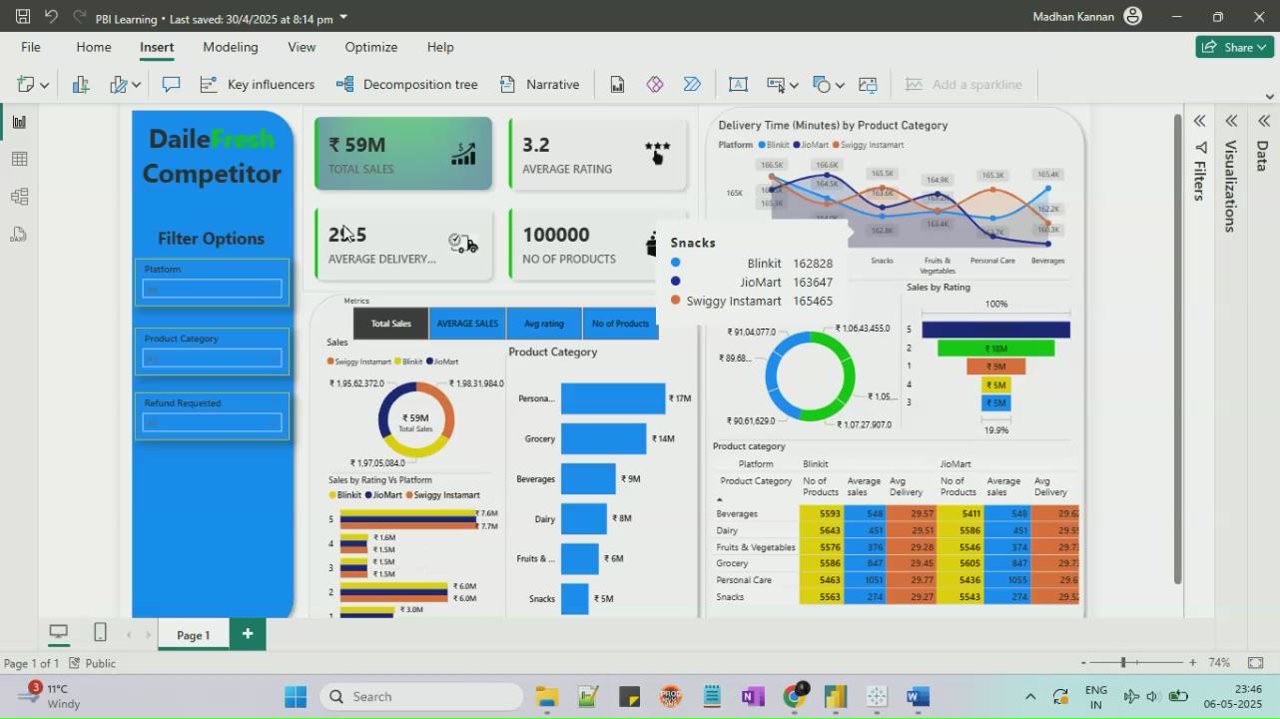Click the Shapes element icon
The width and height of the screenshot is (1280, 719).
pos(821,85)
